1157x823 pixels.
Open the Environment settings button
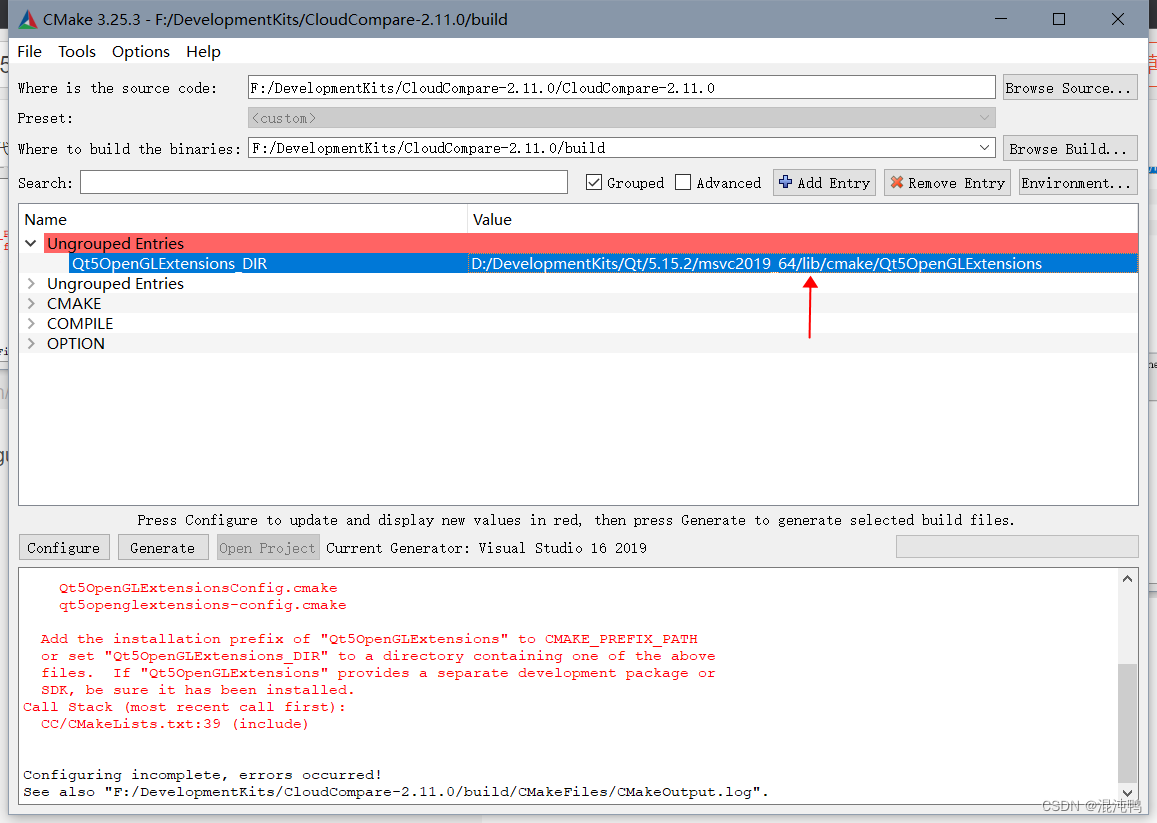click(x=1077, y=182)
